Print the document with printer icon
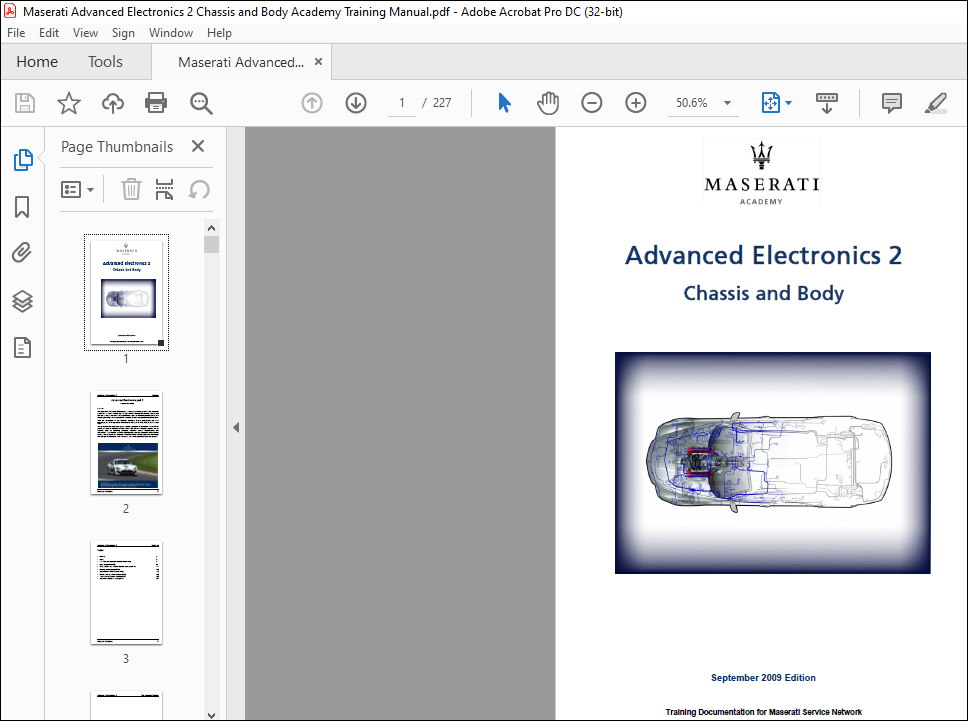Viewport: 968px width, 721px height. coord(156,102)
